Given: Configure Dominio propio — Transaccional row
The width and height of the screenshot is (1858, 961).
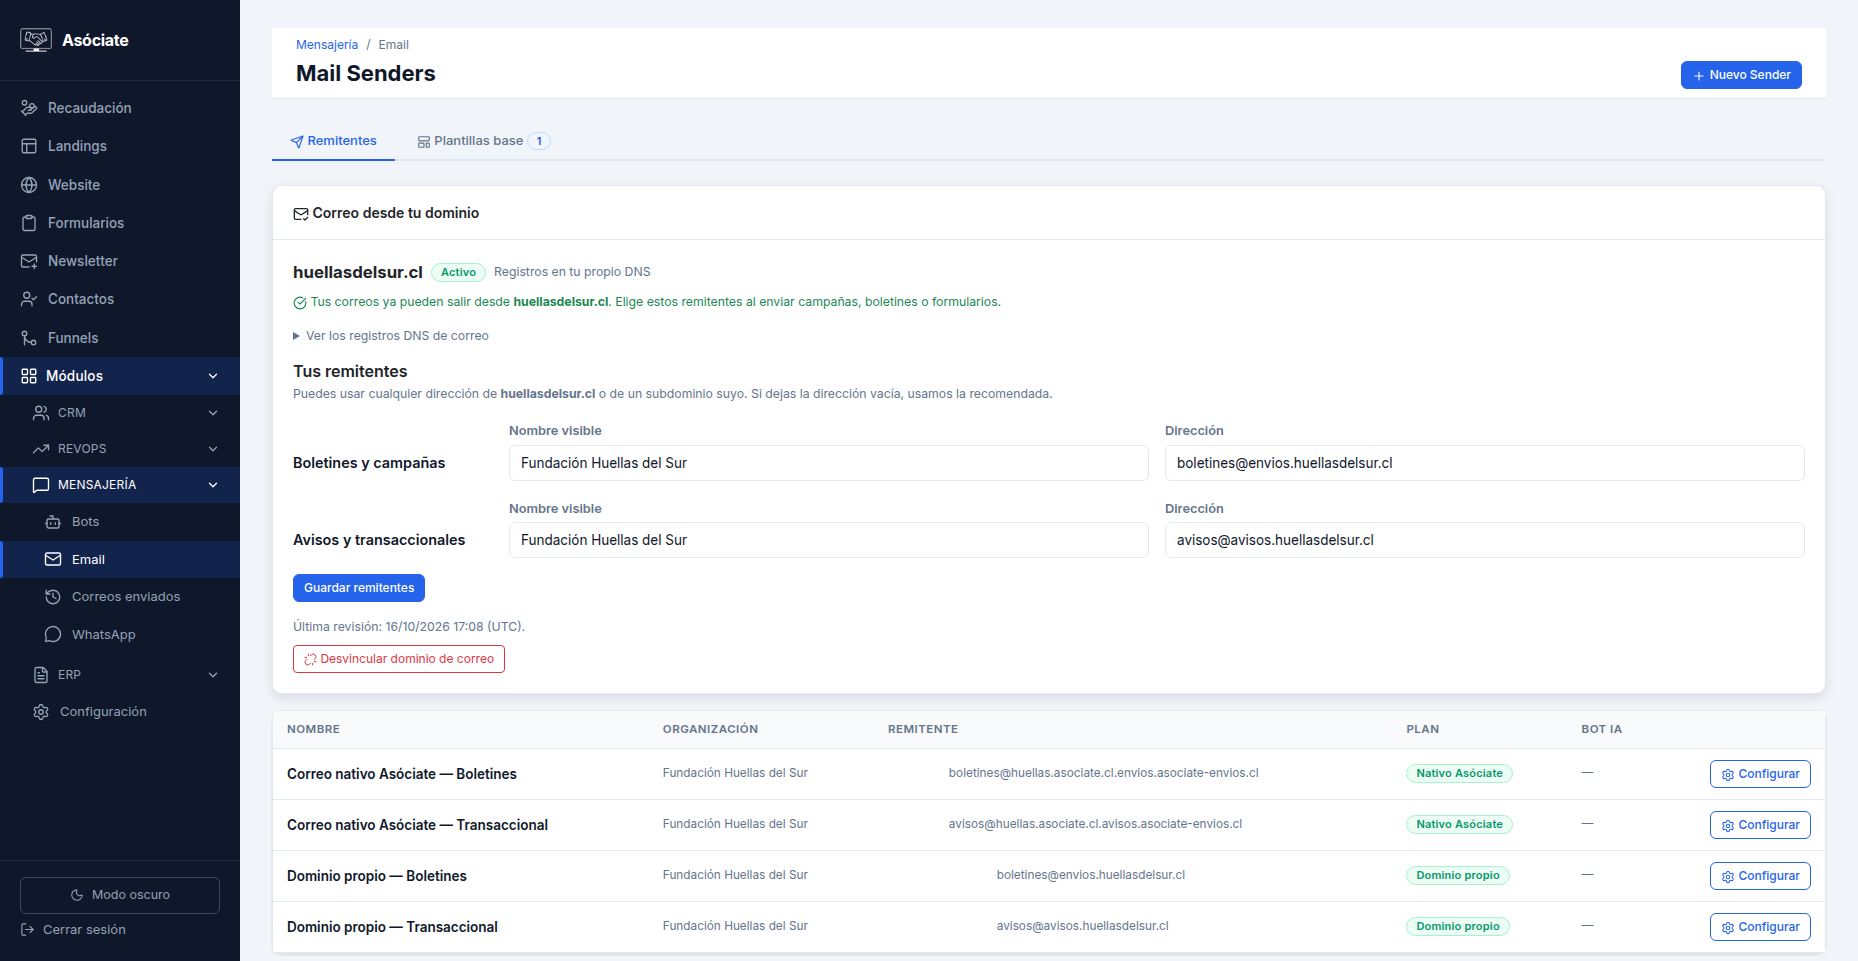Looking at the screenshot, I should point(1760,927).
